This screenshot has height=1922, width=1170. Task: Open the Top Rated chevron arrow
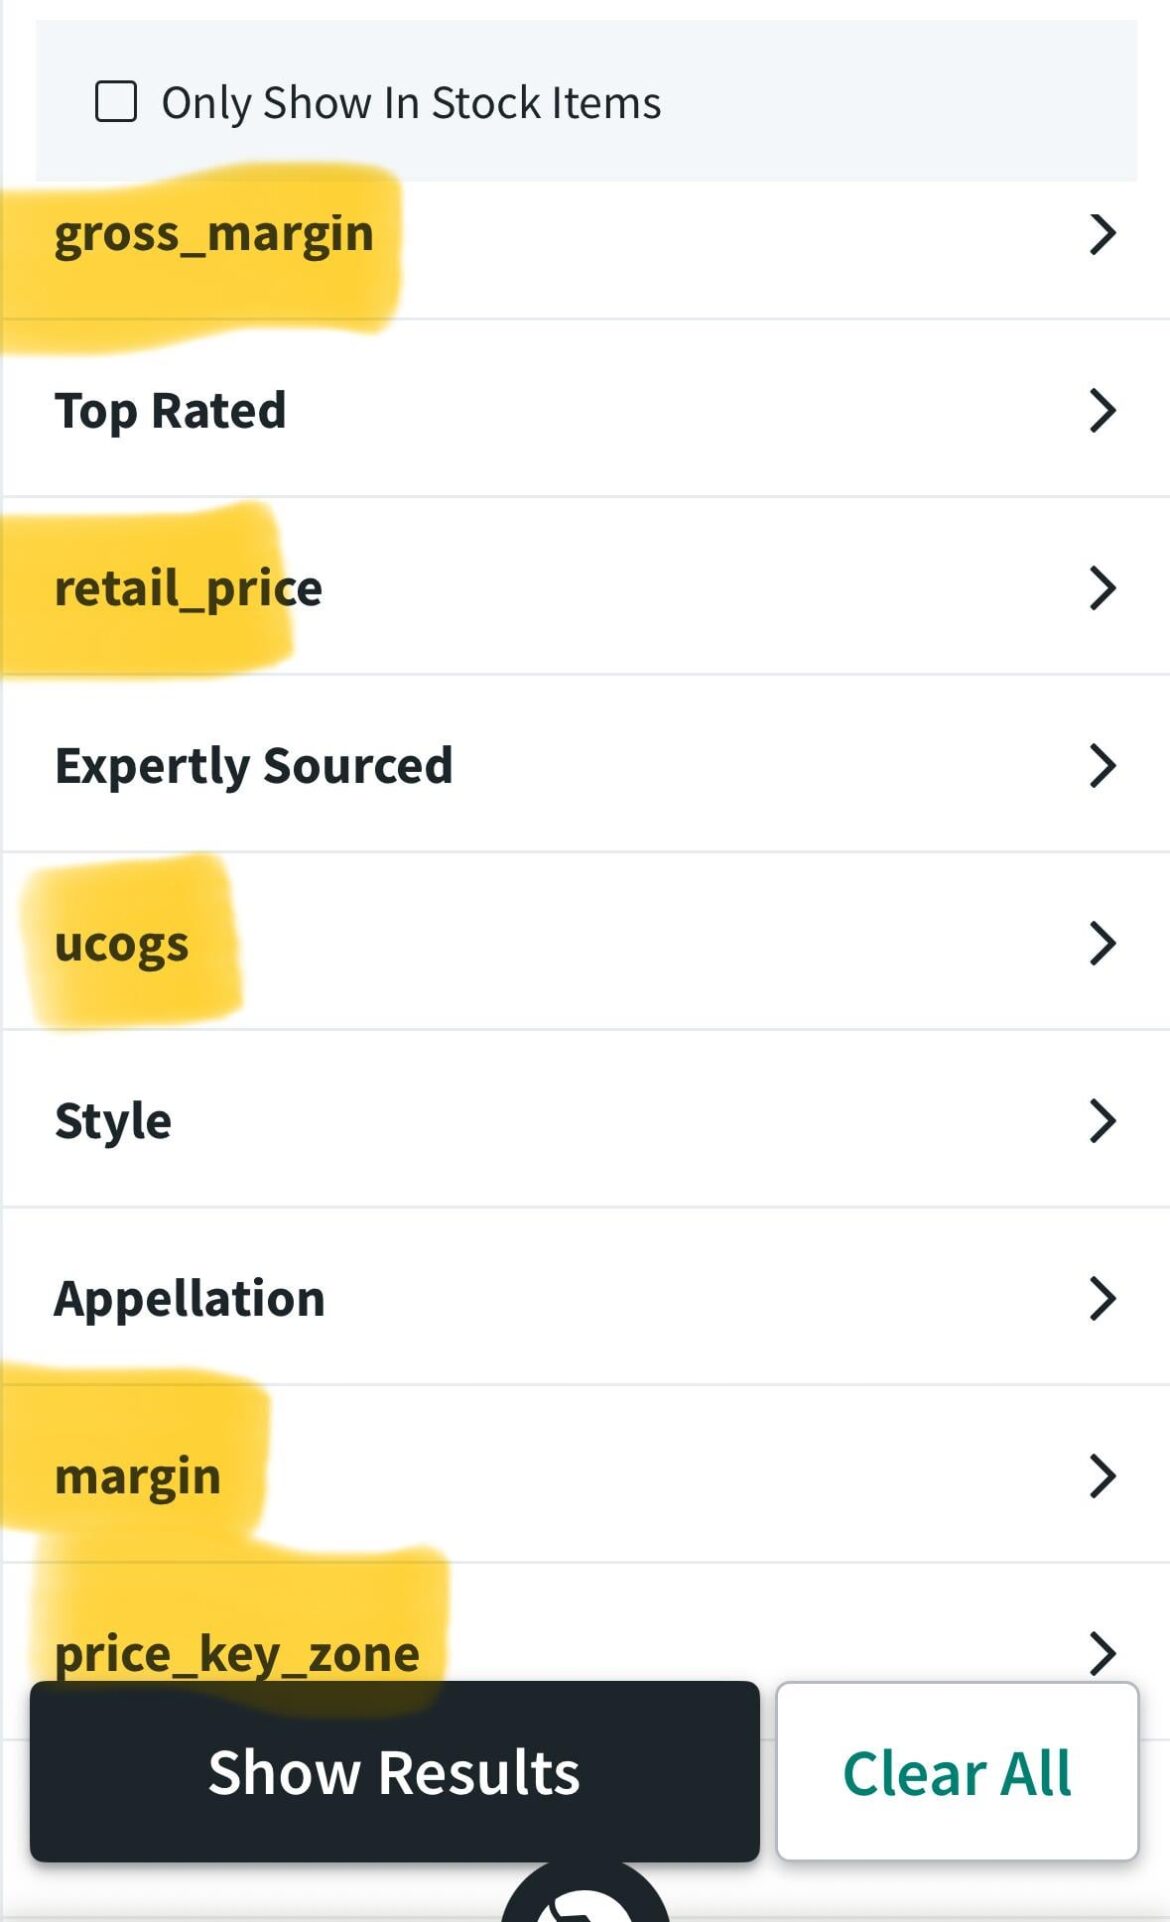pos(1101,411)
